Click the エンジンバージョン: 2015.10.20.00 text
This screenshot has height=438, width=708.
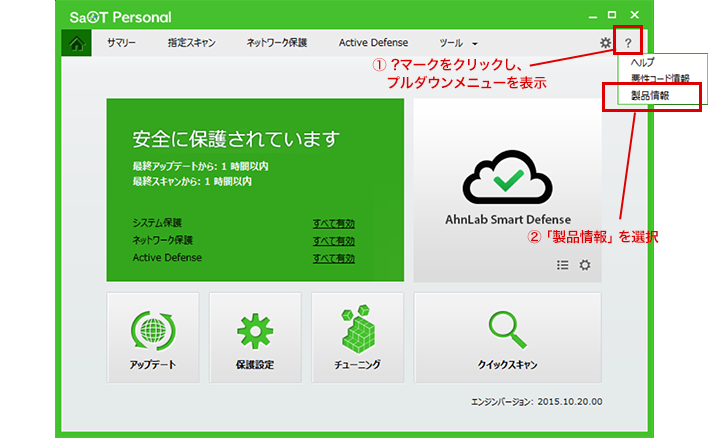(x=536, y=401)
